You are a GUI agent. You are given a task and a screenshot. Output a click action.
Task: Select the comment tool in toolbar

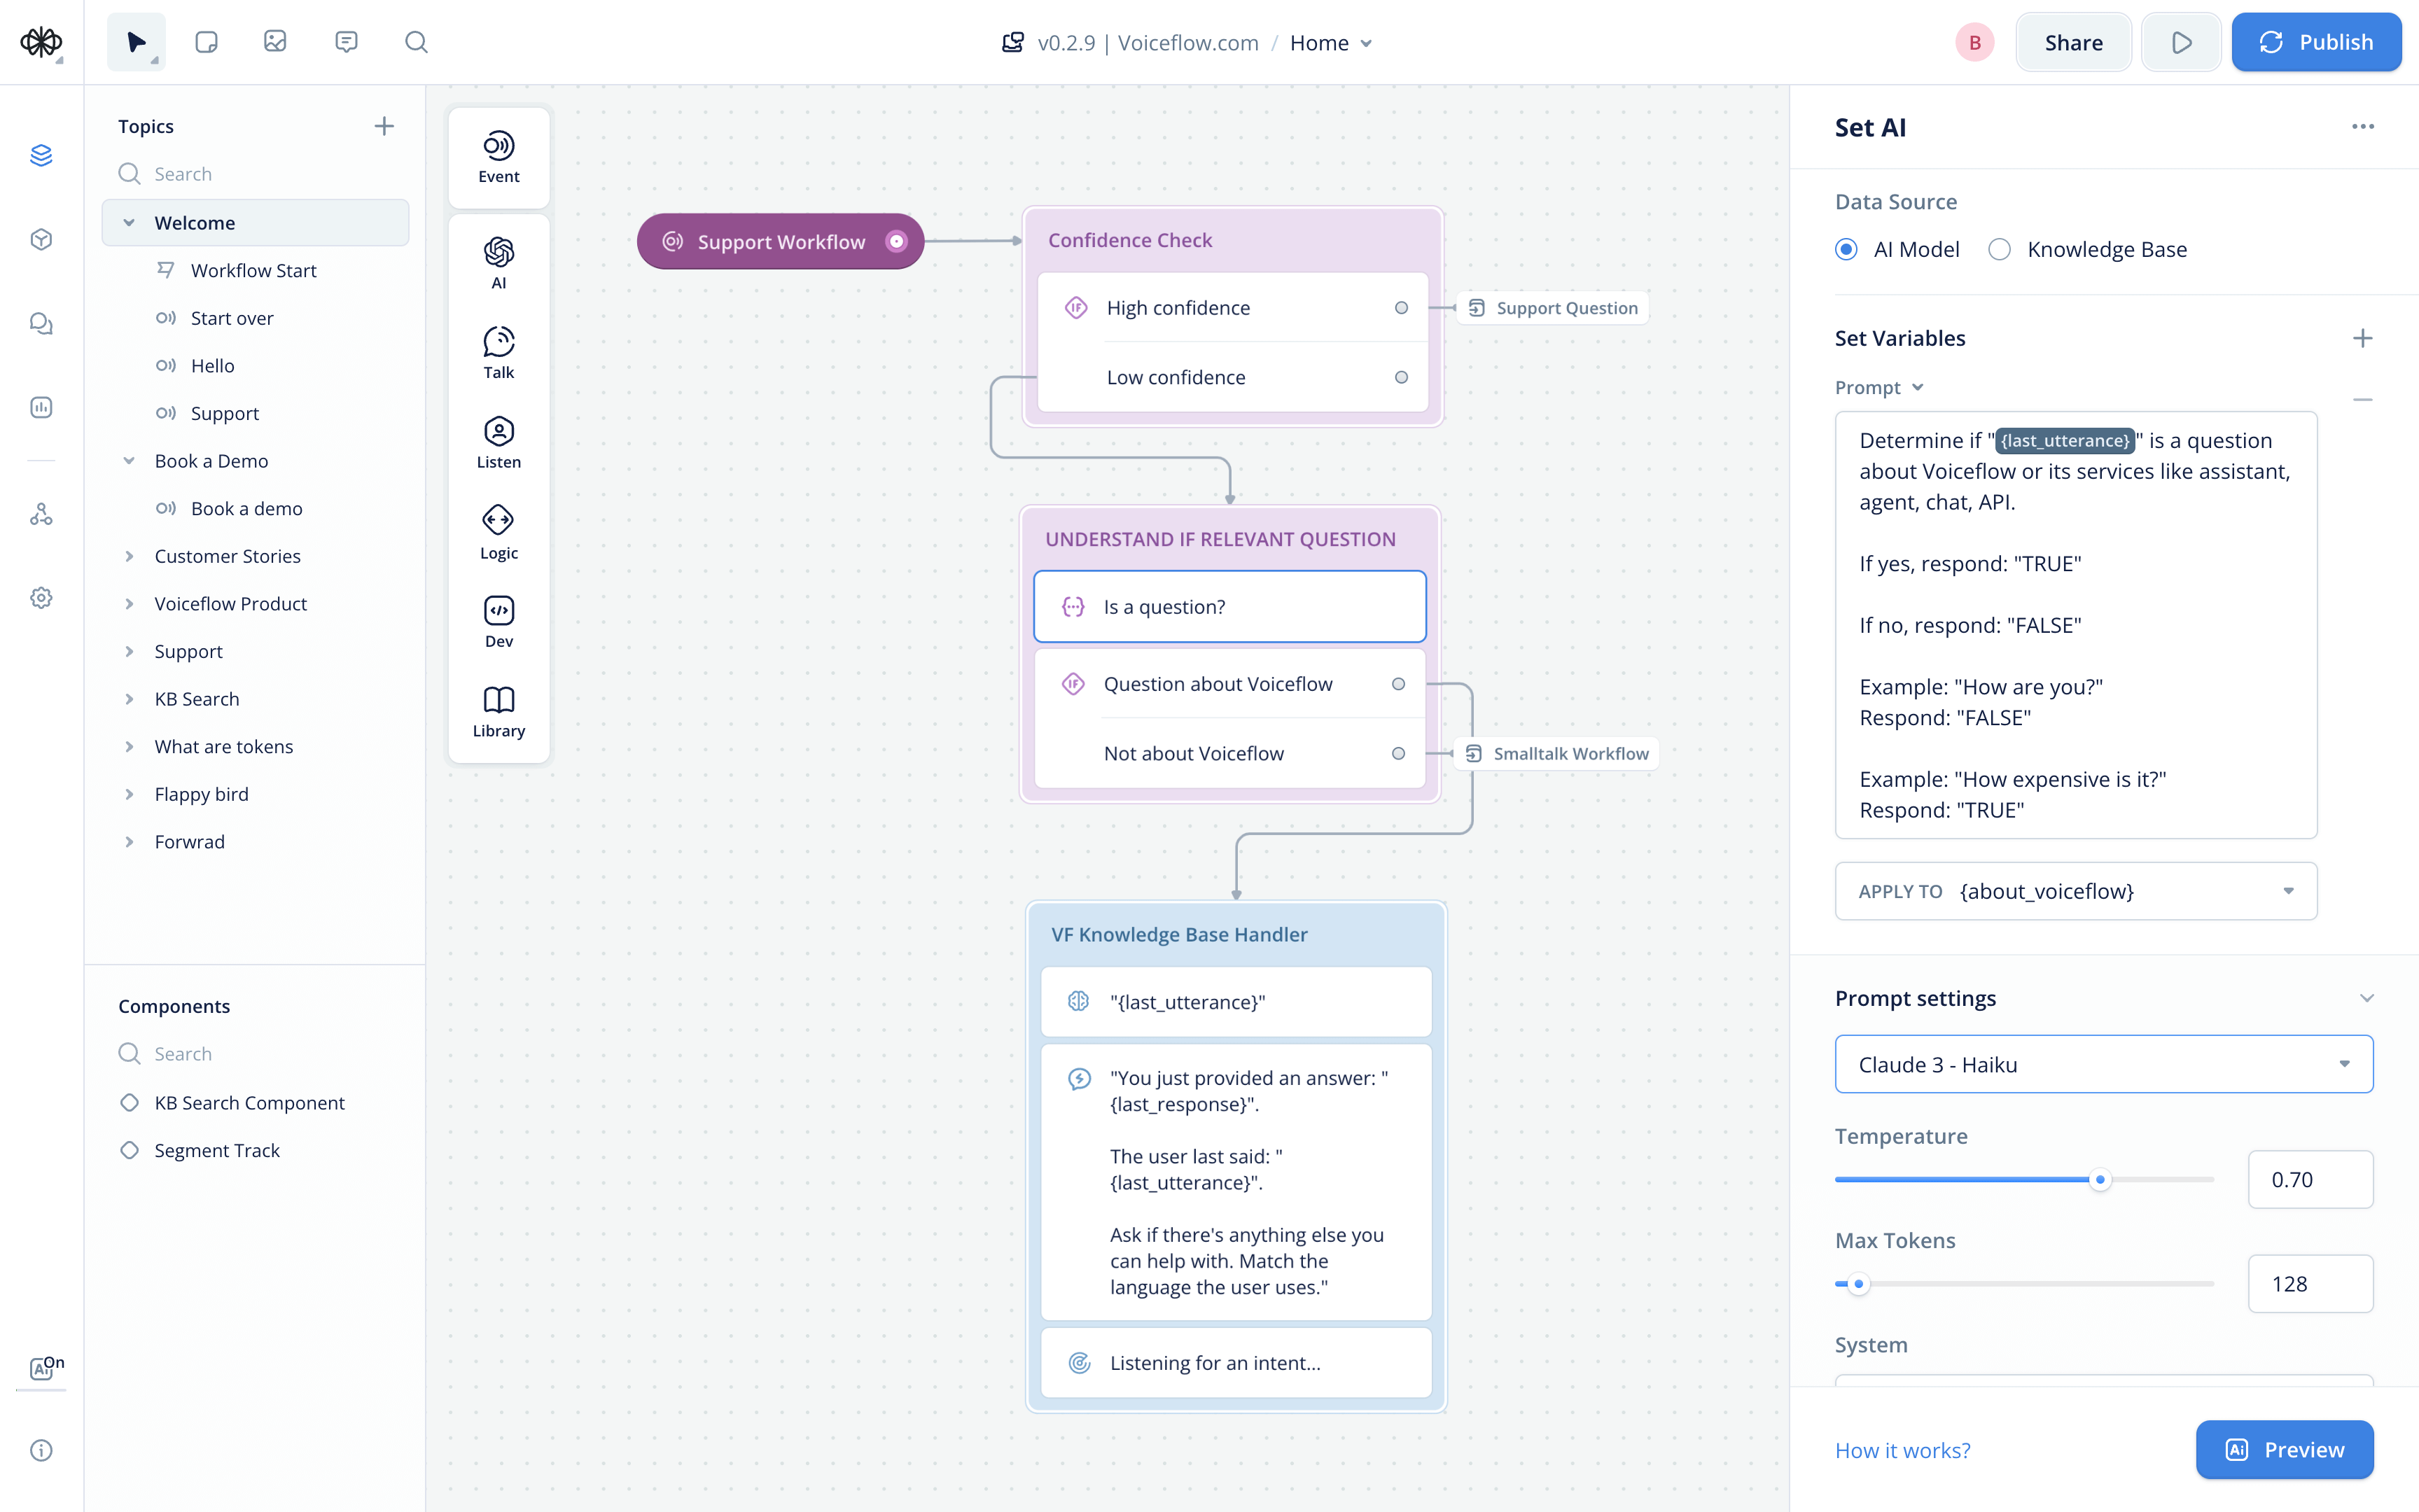[346, 42]
